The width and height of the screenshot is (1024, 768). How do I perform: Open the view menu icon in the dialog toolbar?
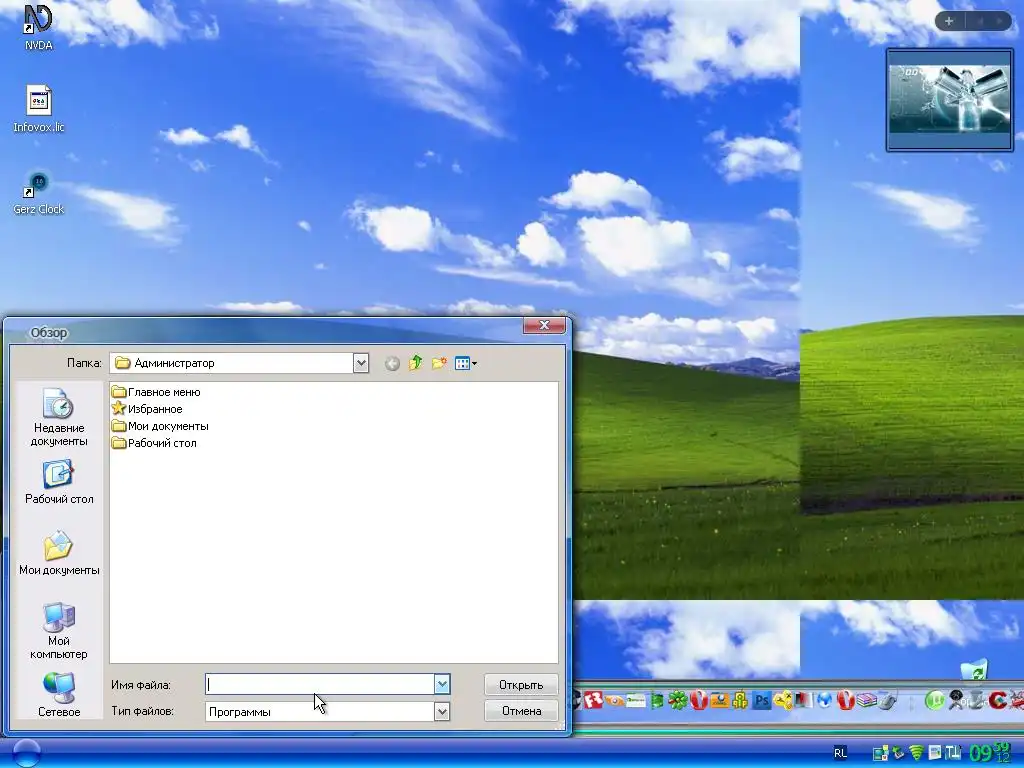[466, 363]
